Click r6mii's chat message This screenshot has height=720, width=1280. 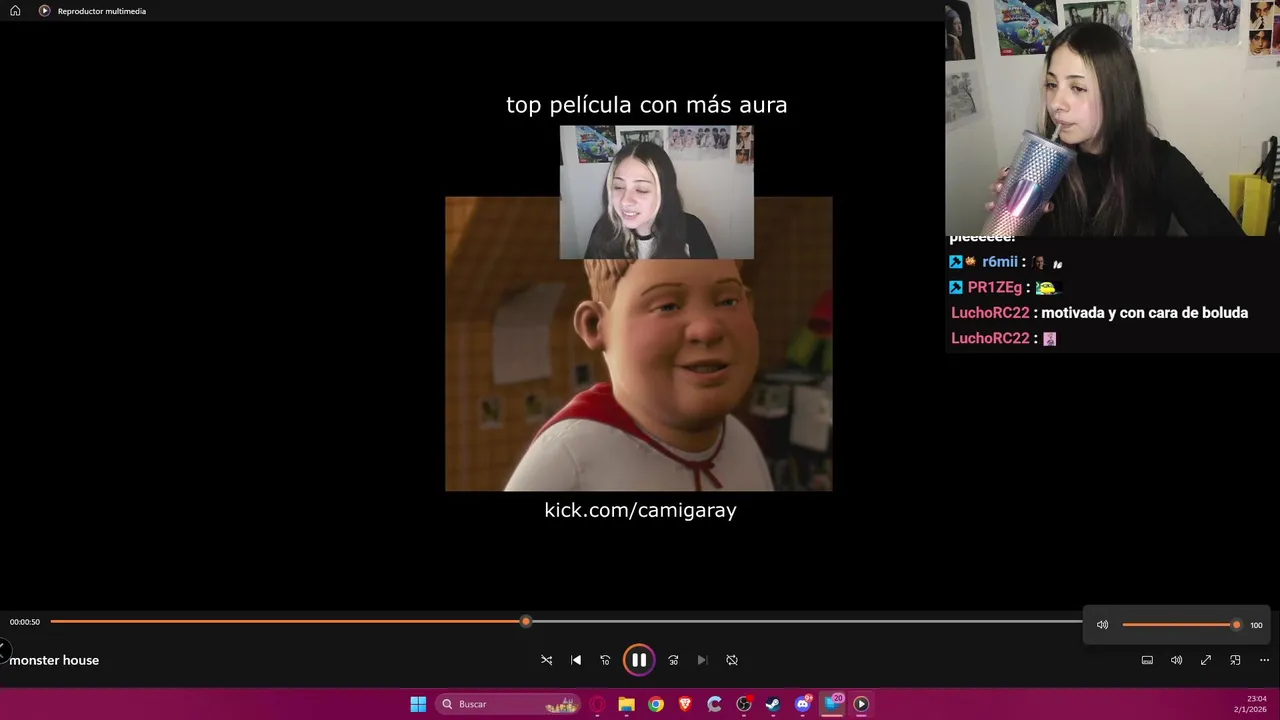click(1005, 262)
